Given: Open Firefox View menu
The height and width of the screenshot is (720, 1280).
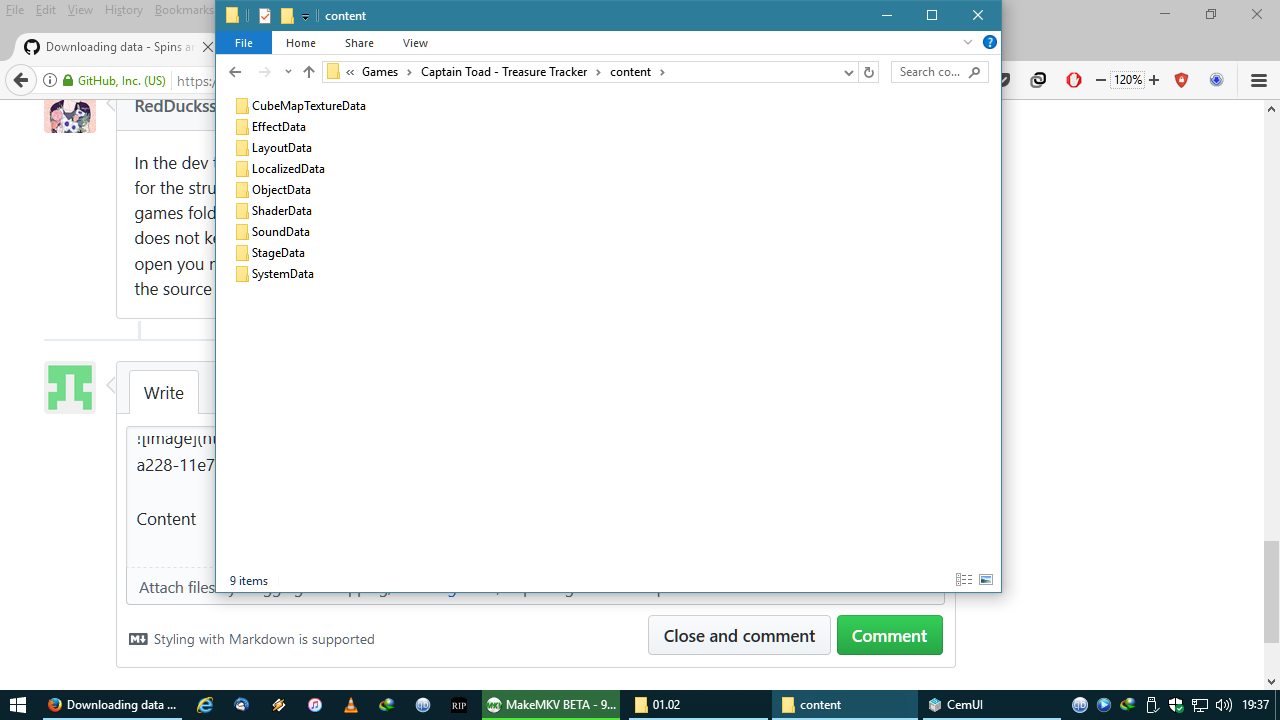Looking at the screenshot, I should click(80, 10).
